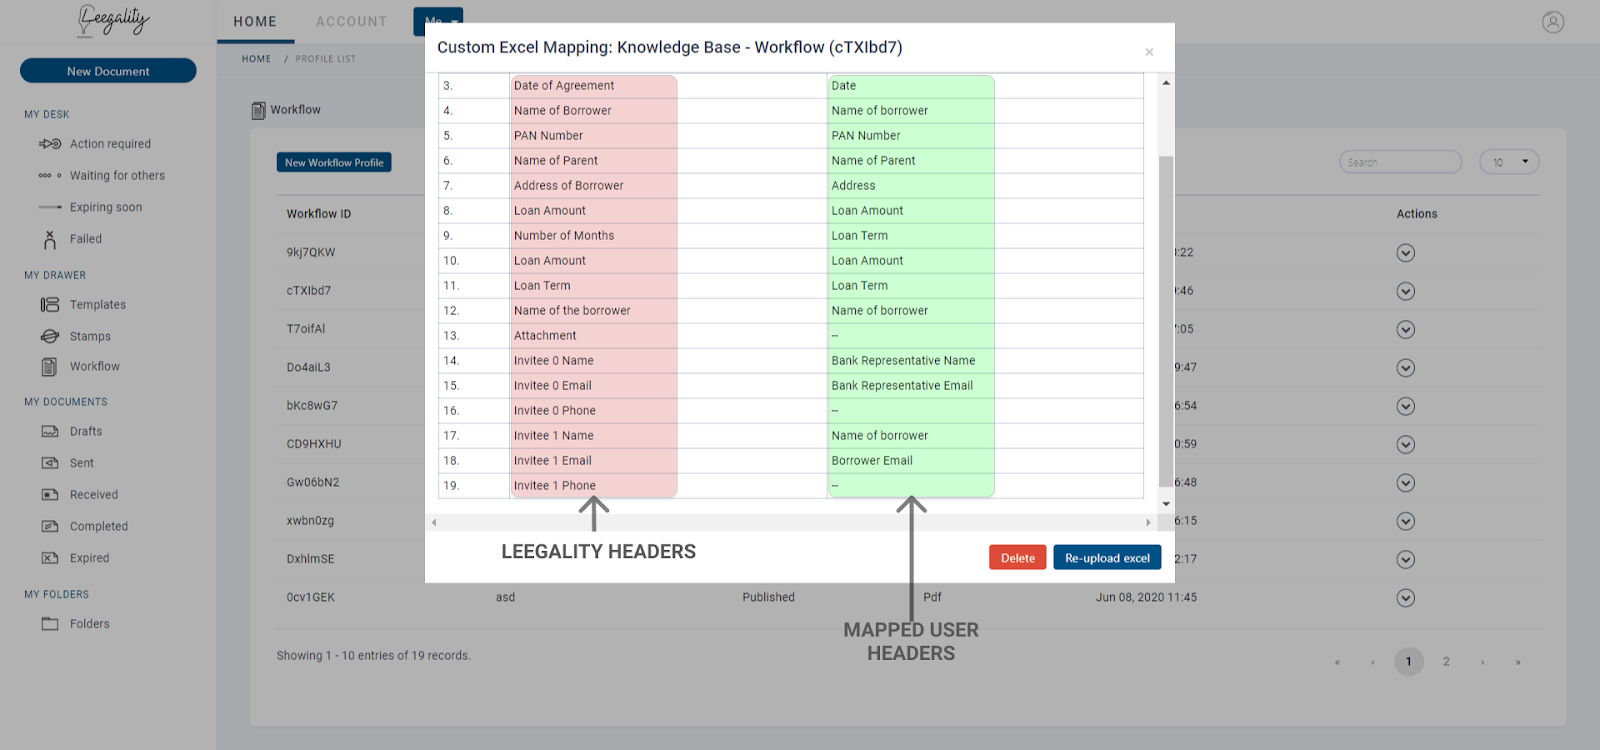Expand actions for workflow cTXIbd7
This screenshot has height=750, width=1600.
tap(1406, 291)
